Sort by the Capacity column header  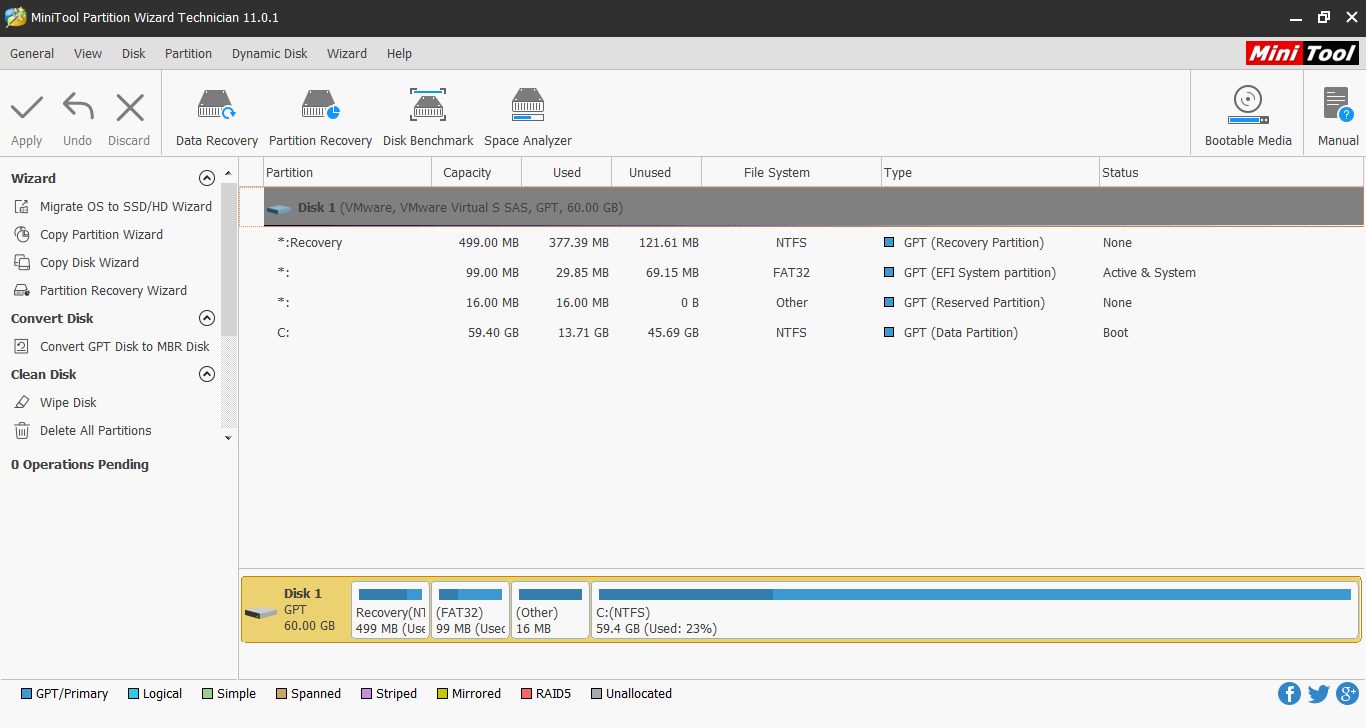point(476,172)
